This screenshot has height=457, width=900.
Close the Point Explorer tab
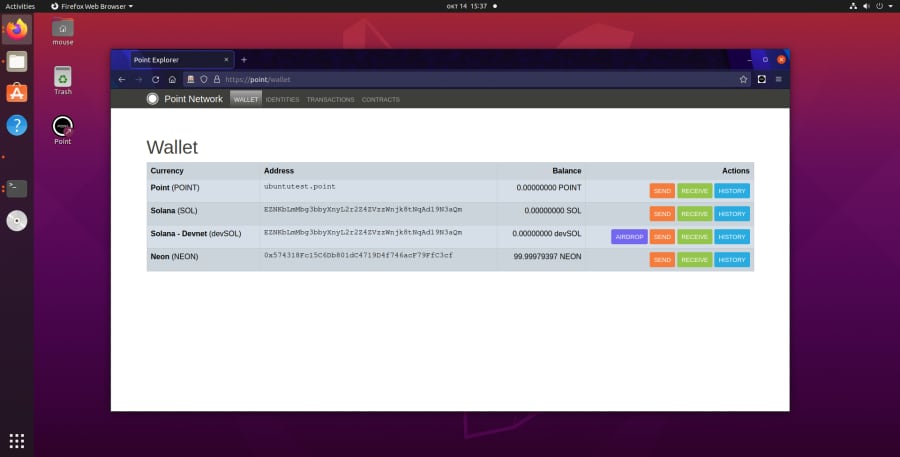[x=226, y=60]
